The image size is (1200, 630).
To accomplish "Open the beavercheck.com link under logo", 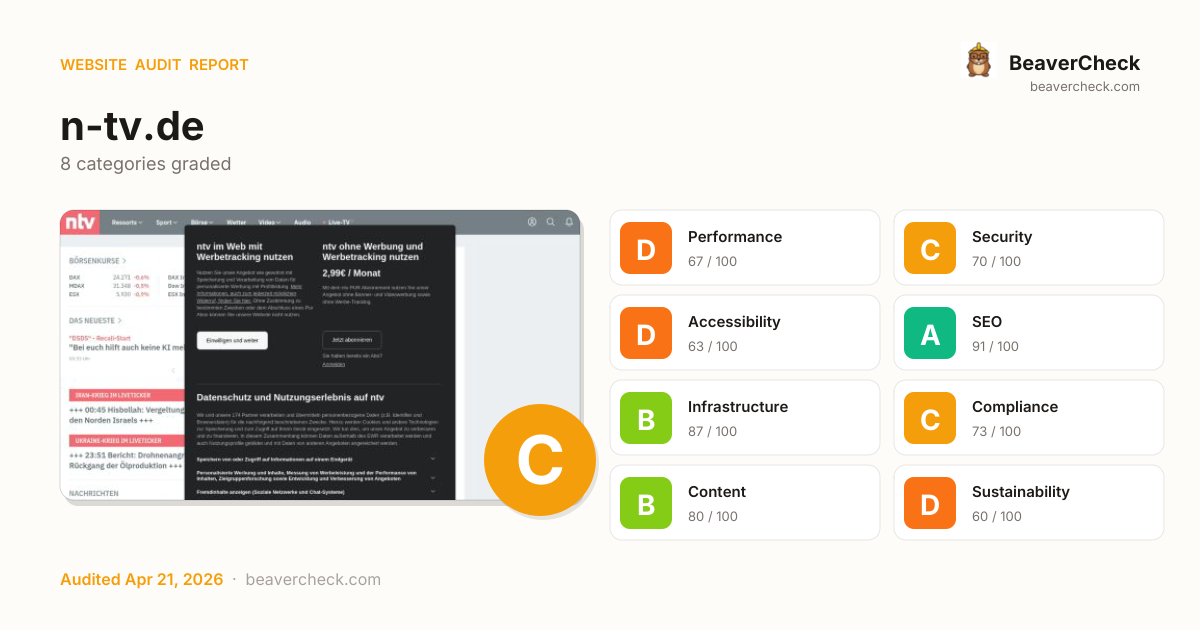I will [x=1084, y=87].
